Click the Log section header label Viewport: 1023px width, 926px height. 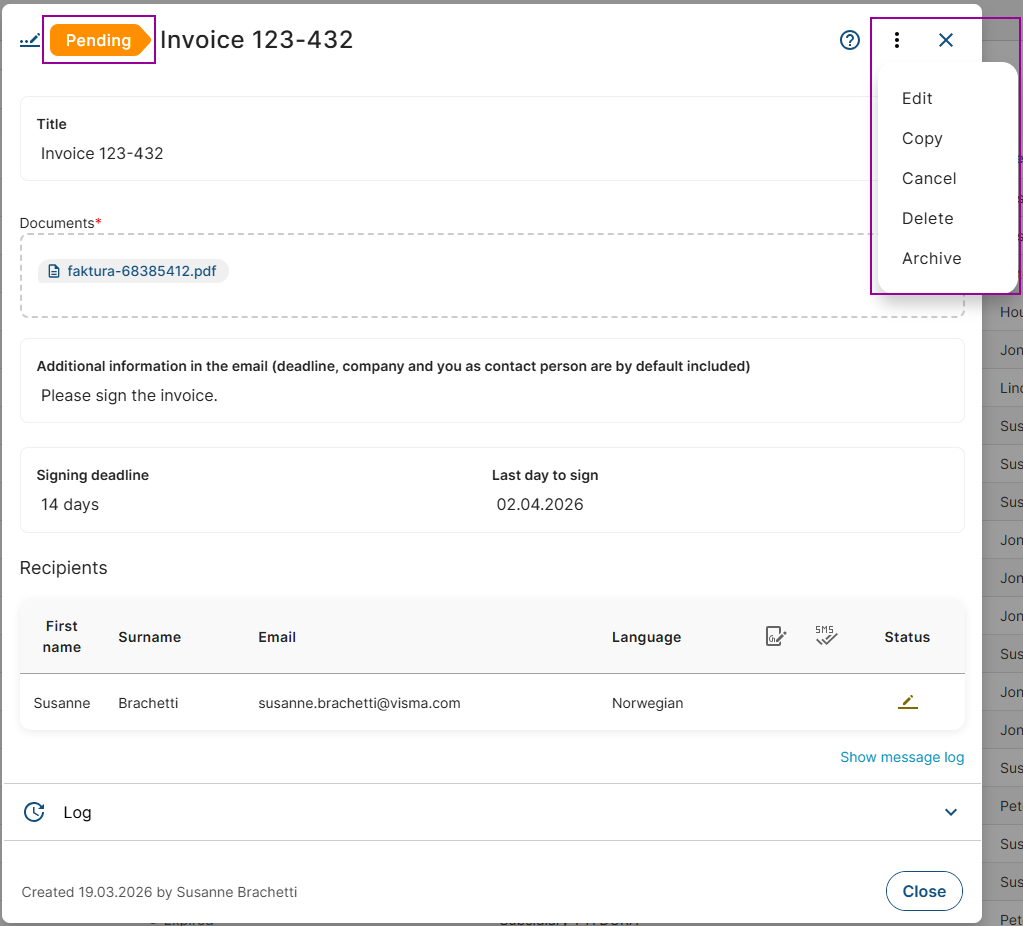[x=77, y=812]
